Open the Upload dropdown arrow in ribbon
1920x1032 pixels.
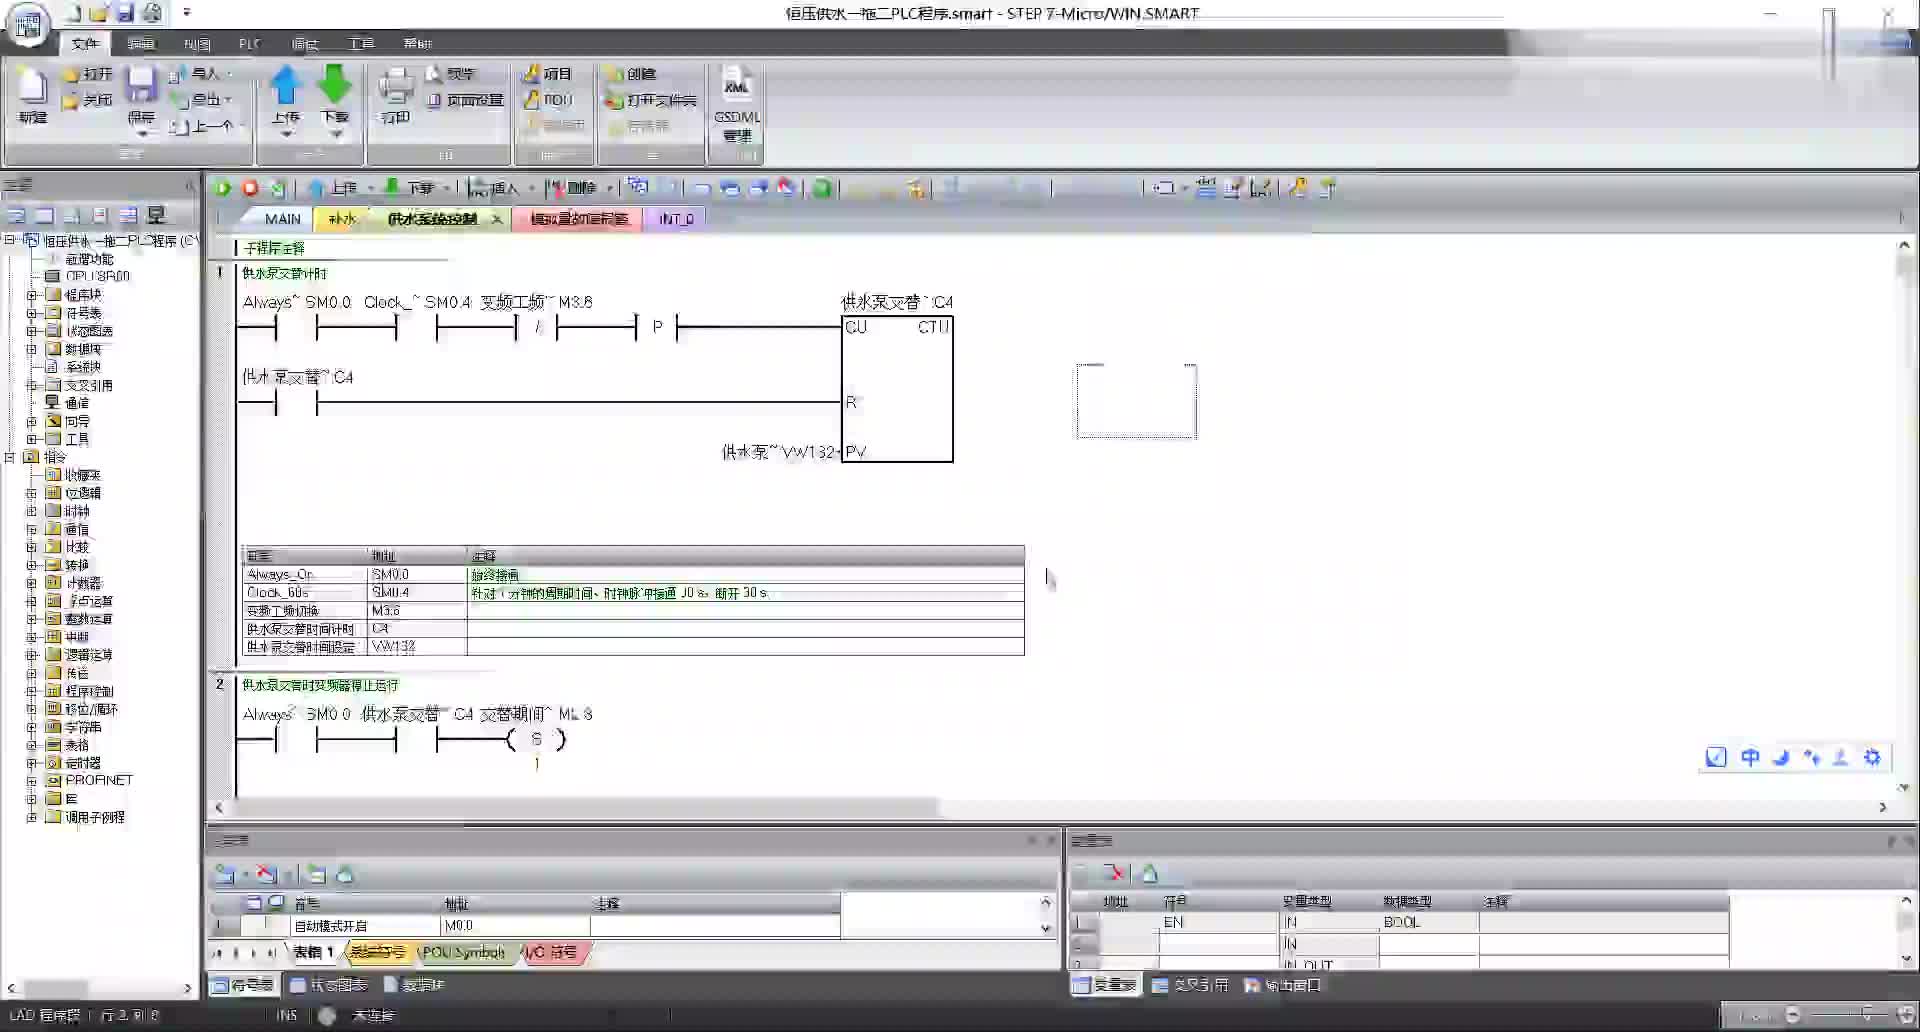pos(286,134)
